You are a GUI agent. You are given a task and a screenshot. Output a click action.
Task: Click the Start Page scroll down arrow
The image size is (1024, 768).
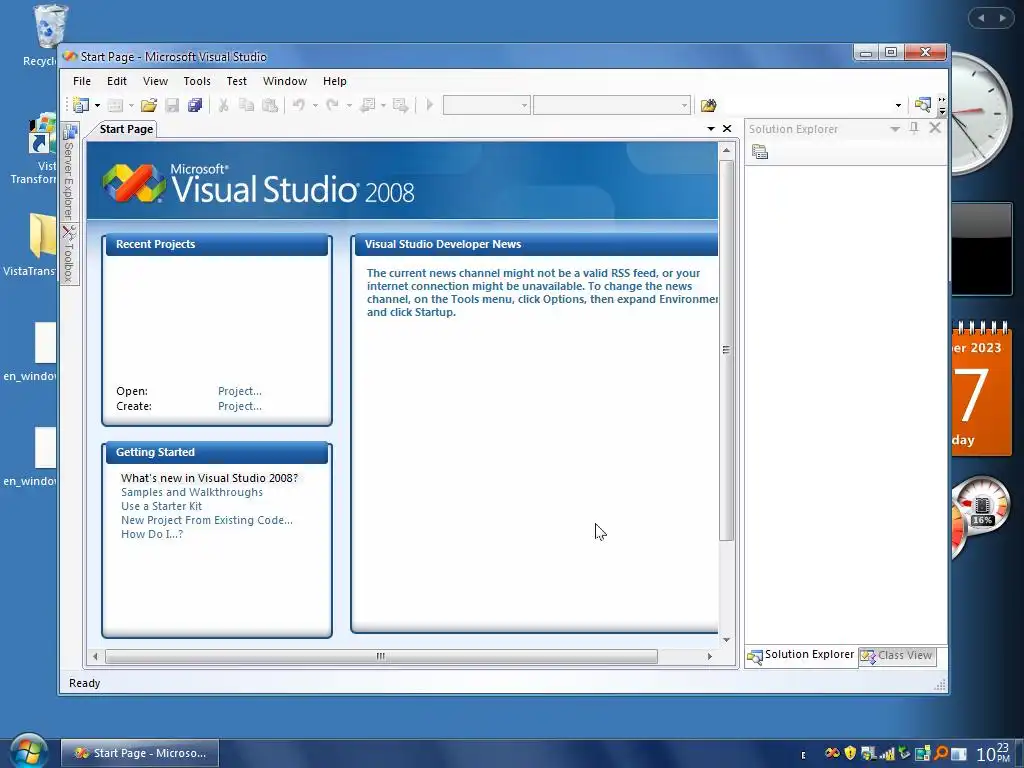tap(726, 640)
